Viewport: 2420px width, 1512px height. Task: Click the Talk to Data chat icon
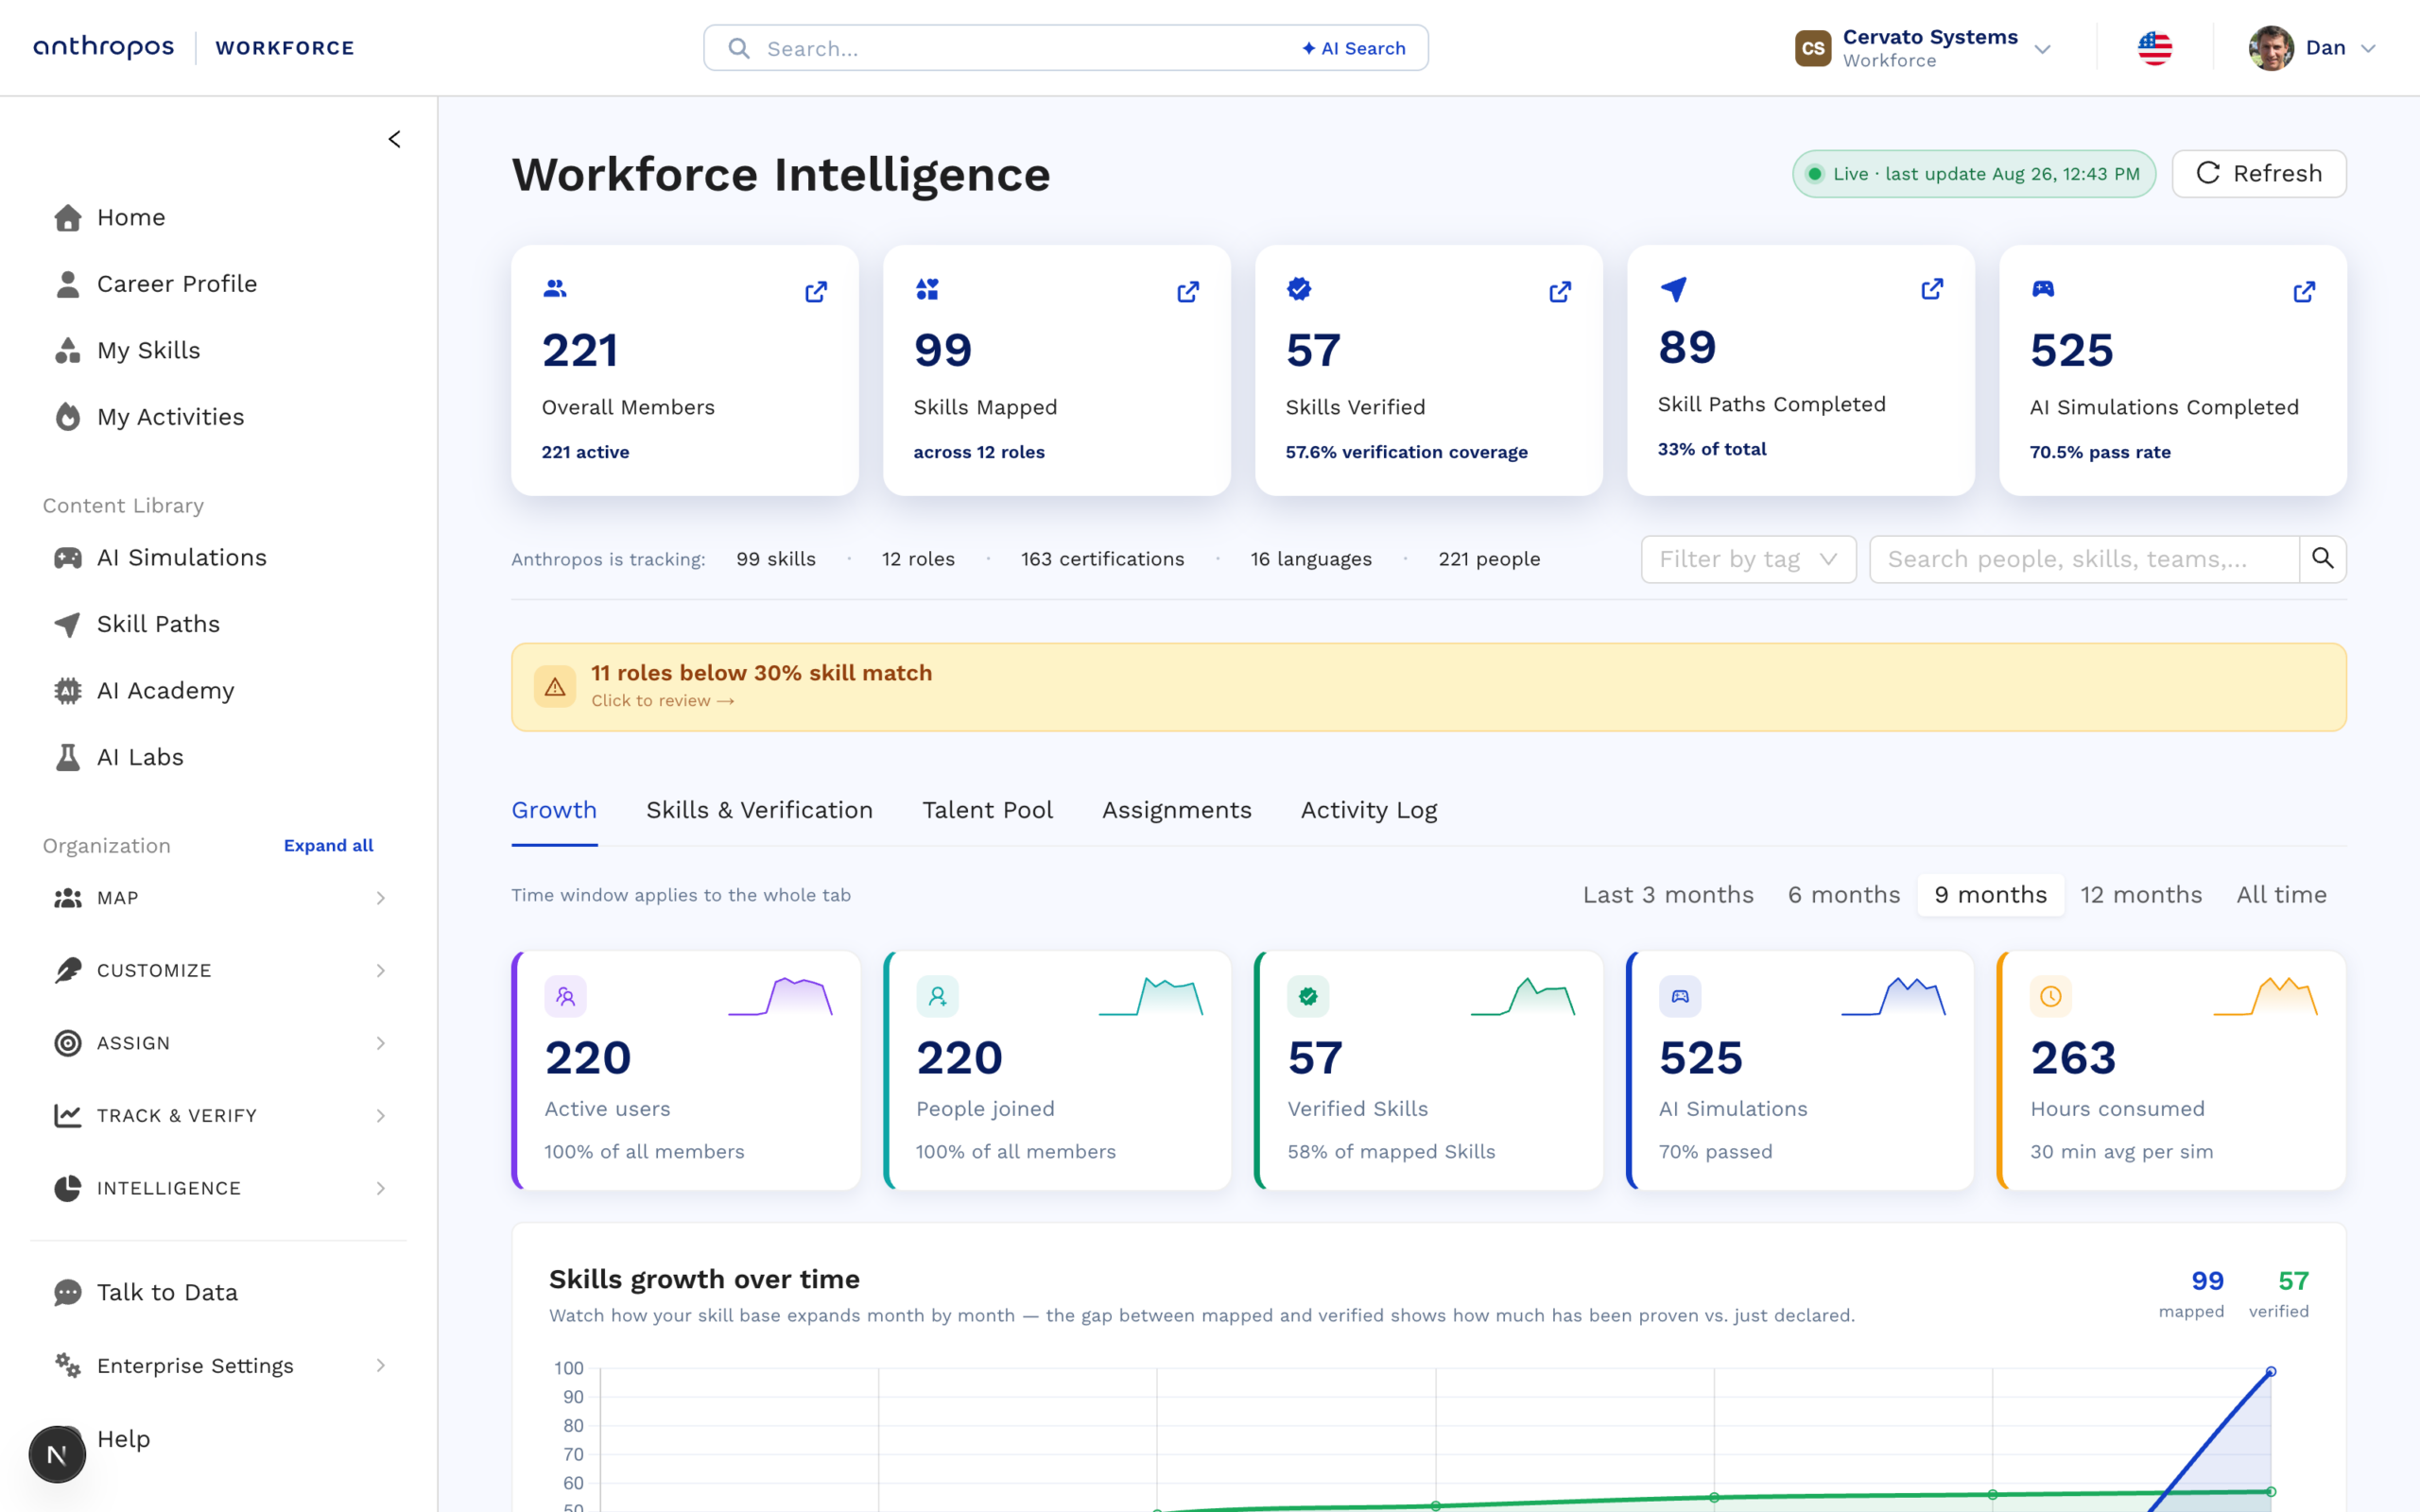click(67, 1292)
